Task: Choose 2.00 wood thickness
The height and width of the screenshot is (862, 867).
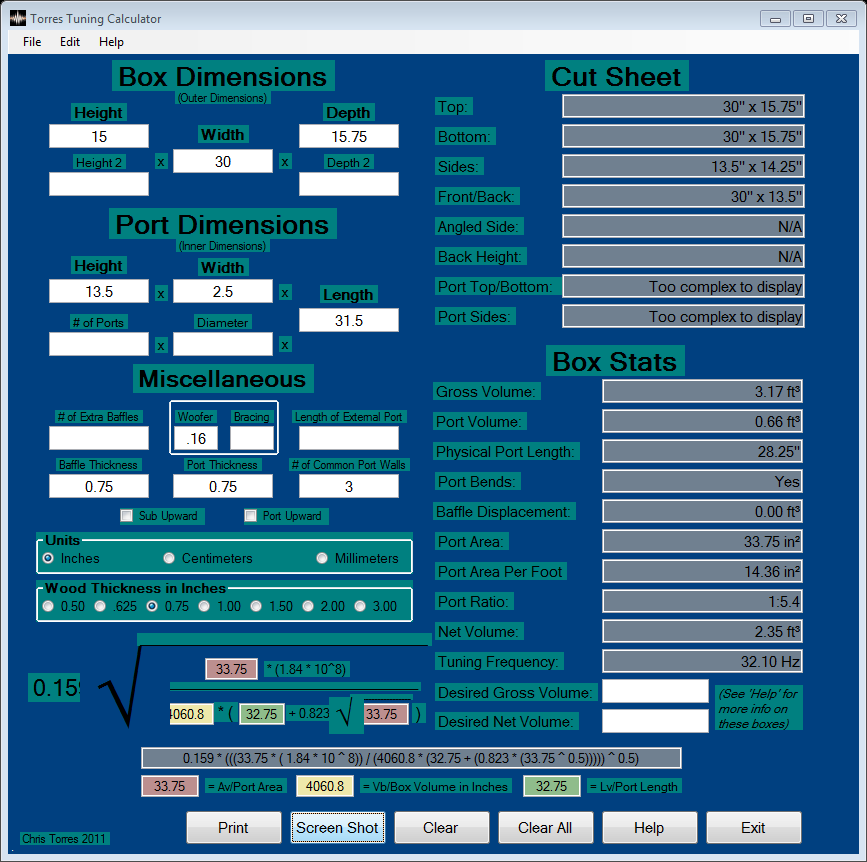Action: [x=308, y=606]
